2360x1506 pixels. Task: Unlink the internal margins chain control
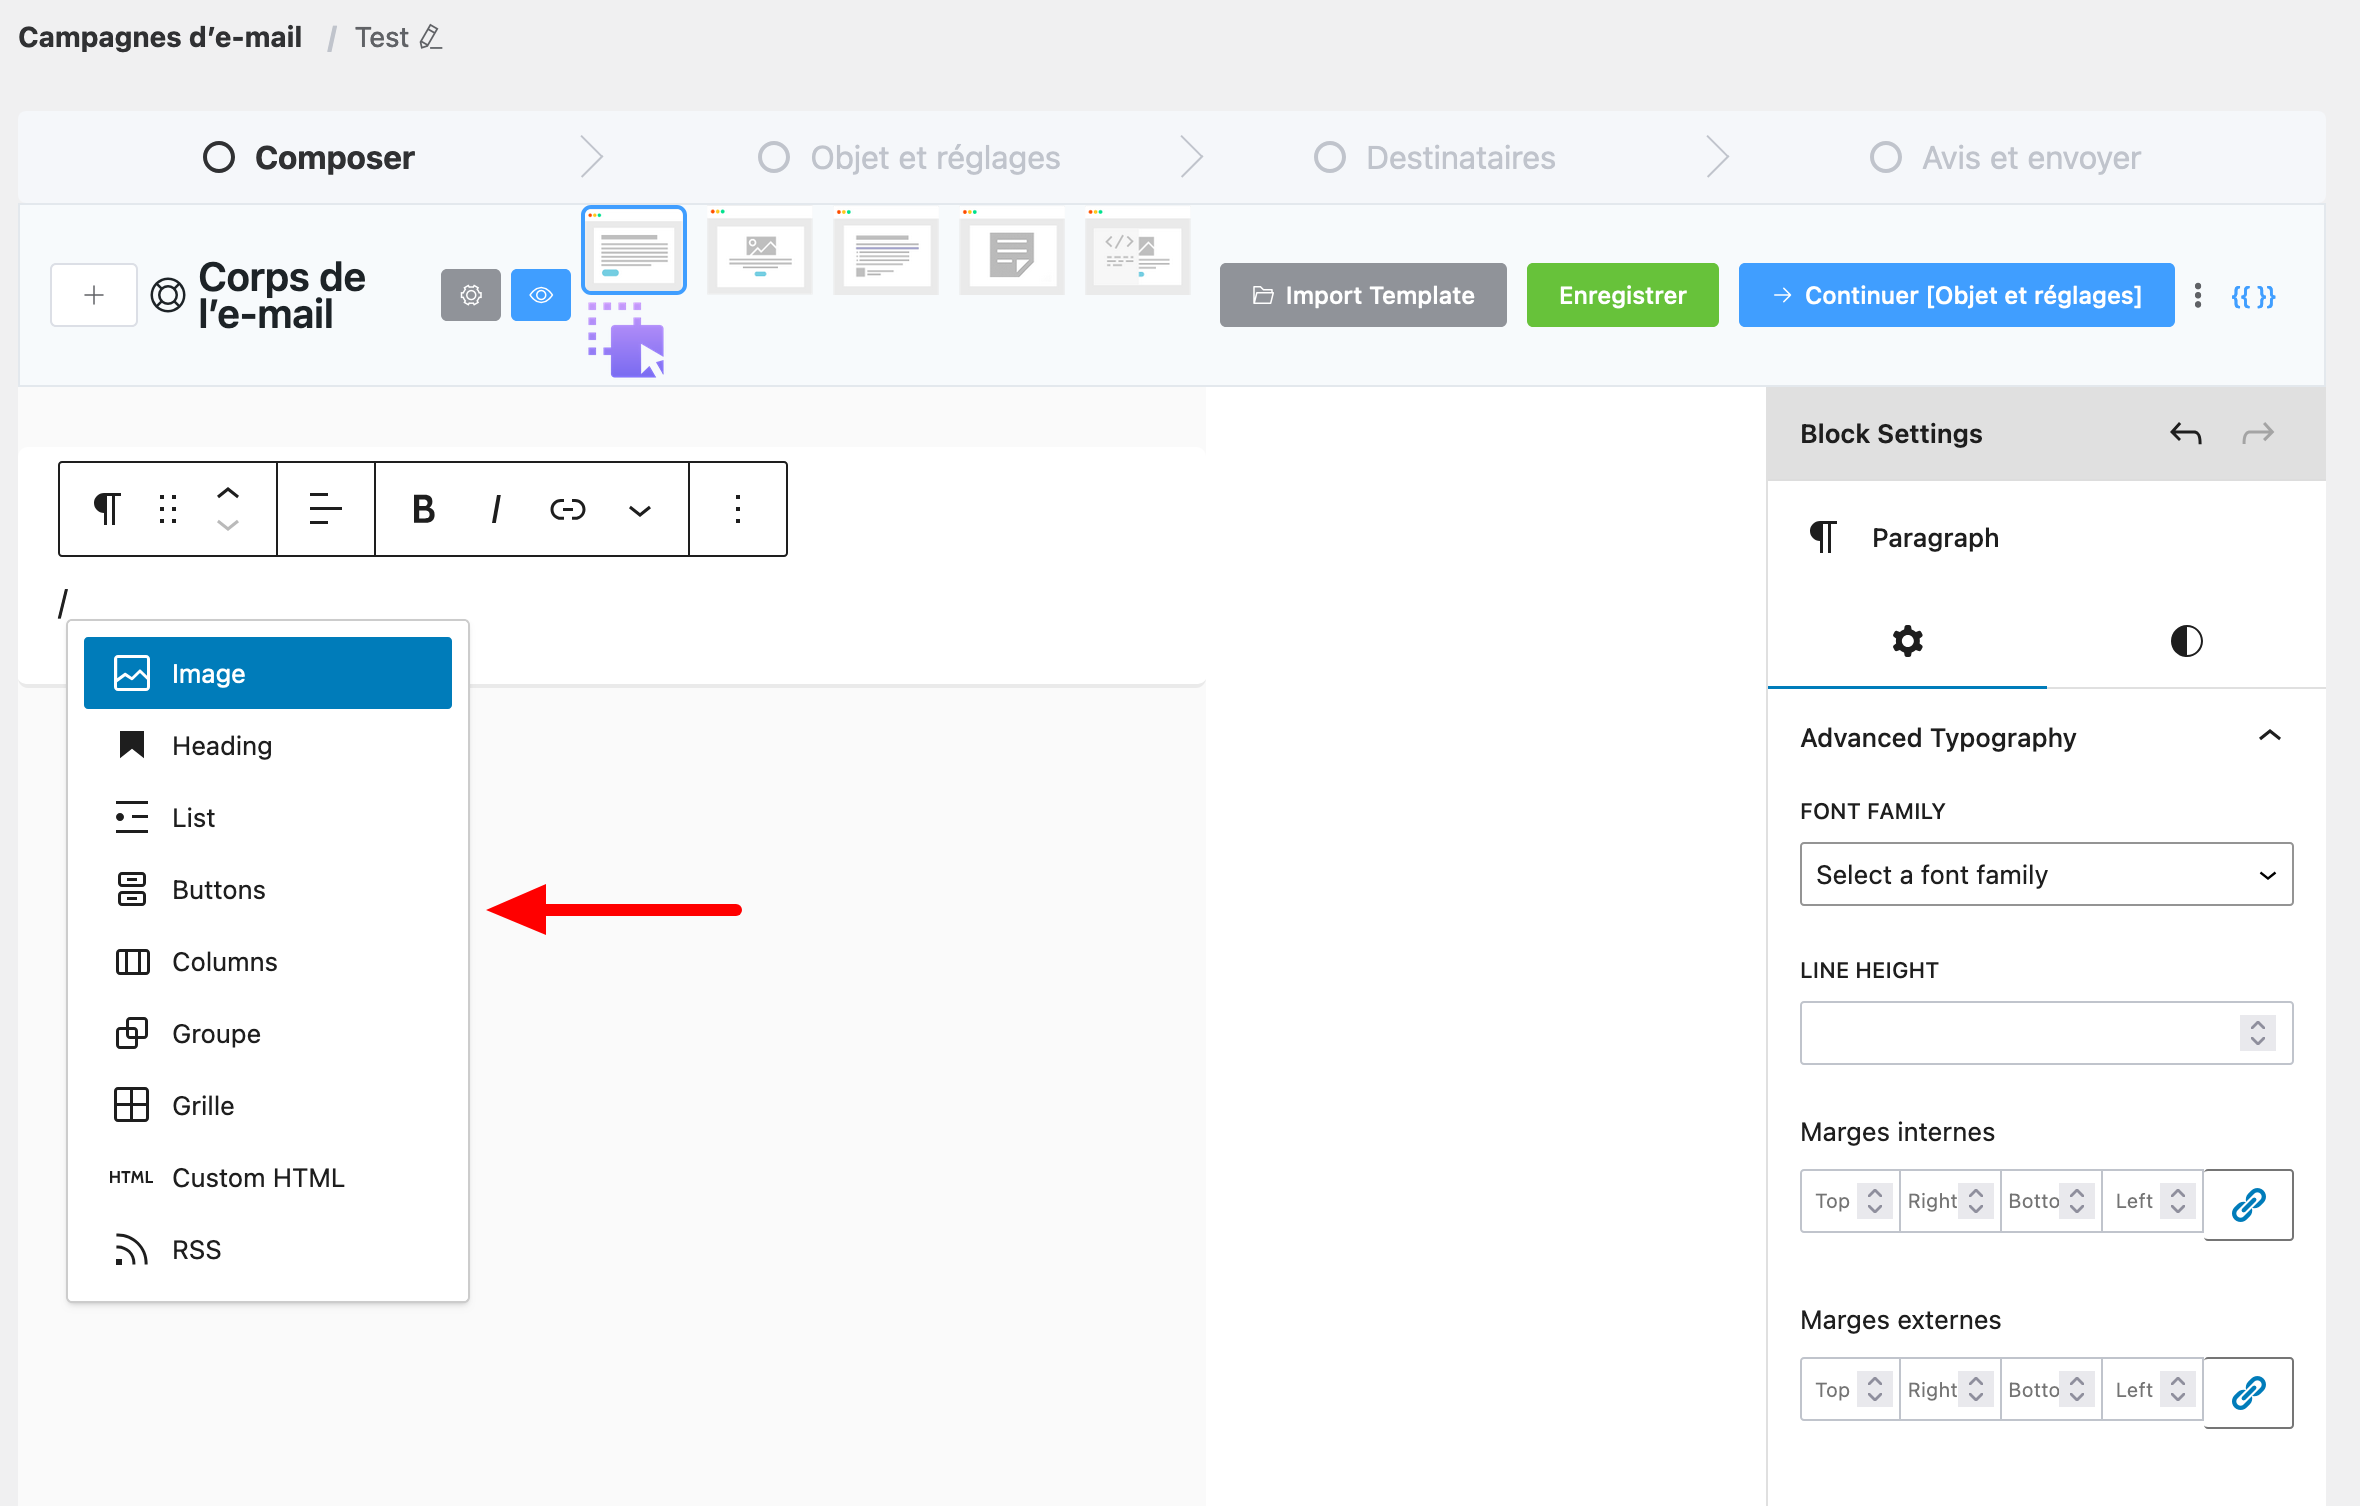tap(2248, 1204)
